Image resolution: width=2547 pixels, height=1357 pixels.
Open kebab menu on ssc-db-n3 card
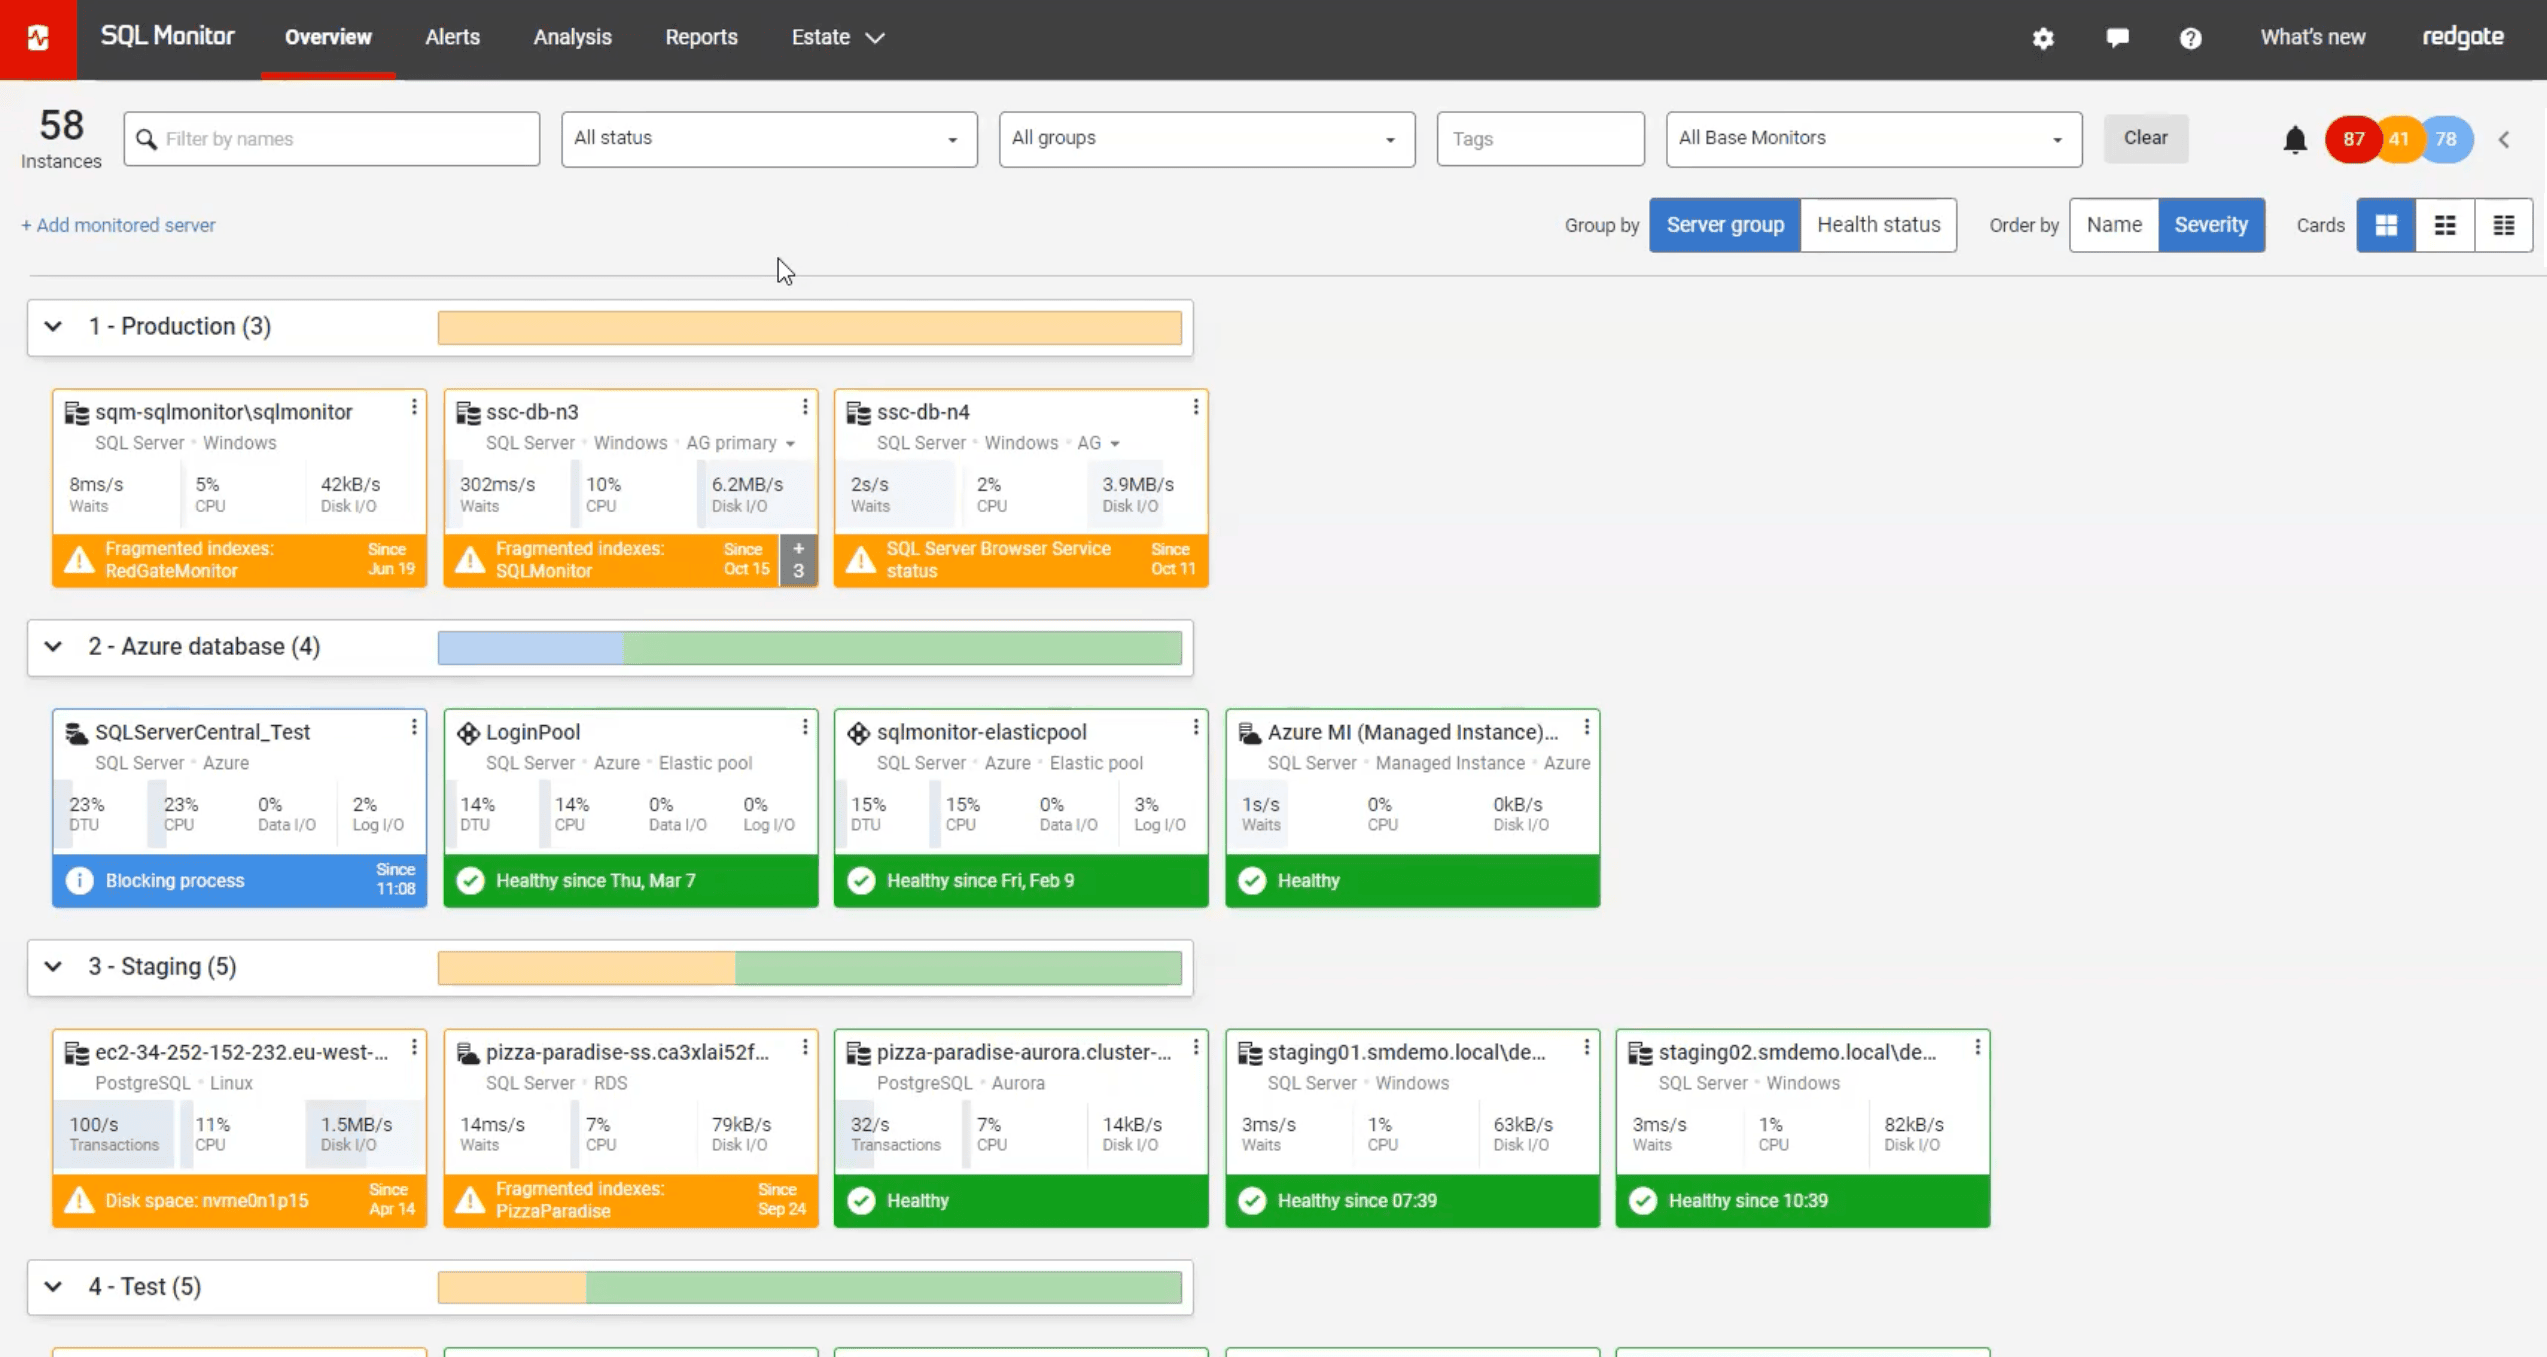(x=805, y=407)
